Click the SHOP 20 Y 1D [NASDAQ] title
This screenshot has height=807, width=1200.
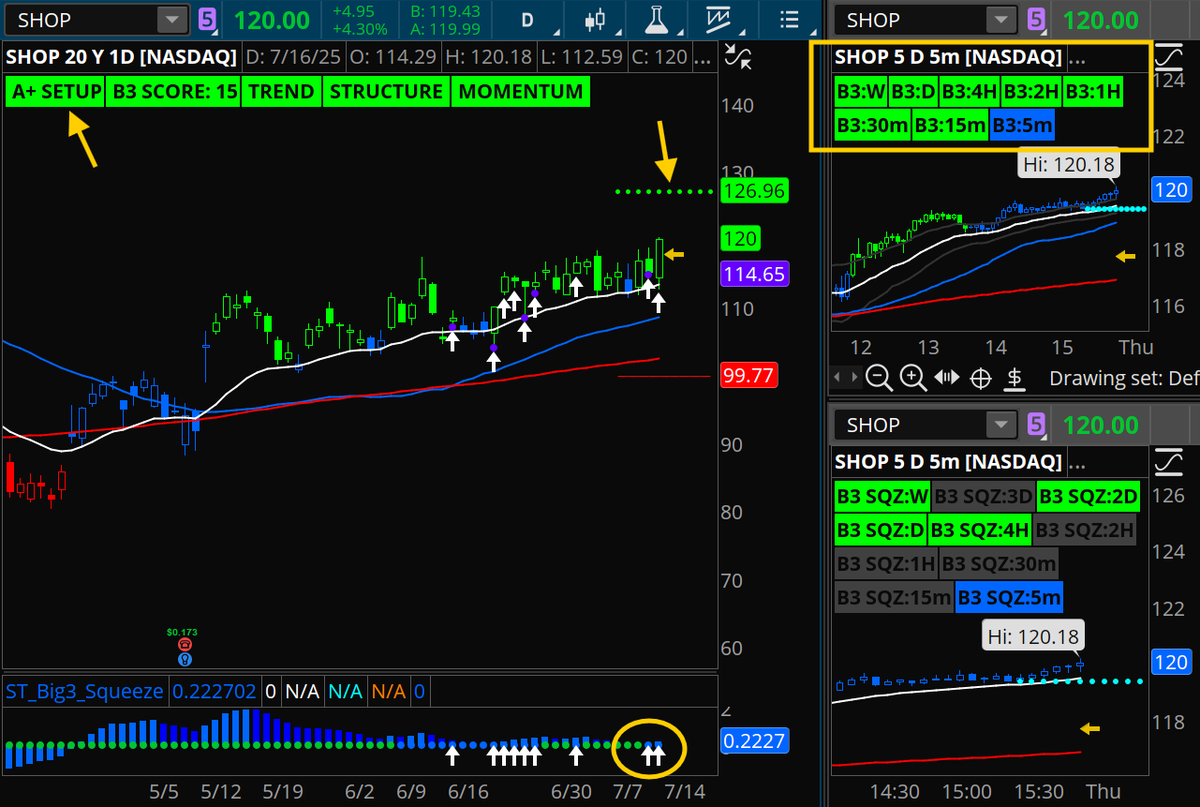click(x=121, y=57)
